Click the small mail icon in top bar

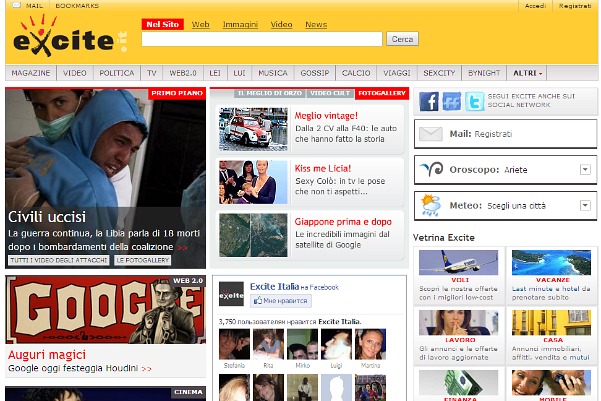tap(16, 5)
